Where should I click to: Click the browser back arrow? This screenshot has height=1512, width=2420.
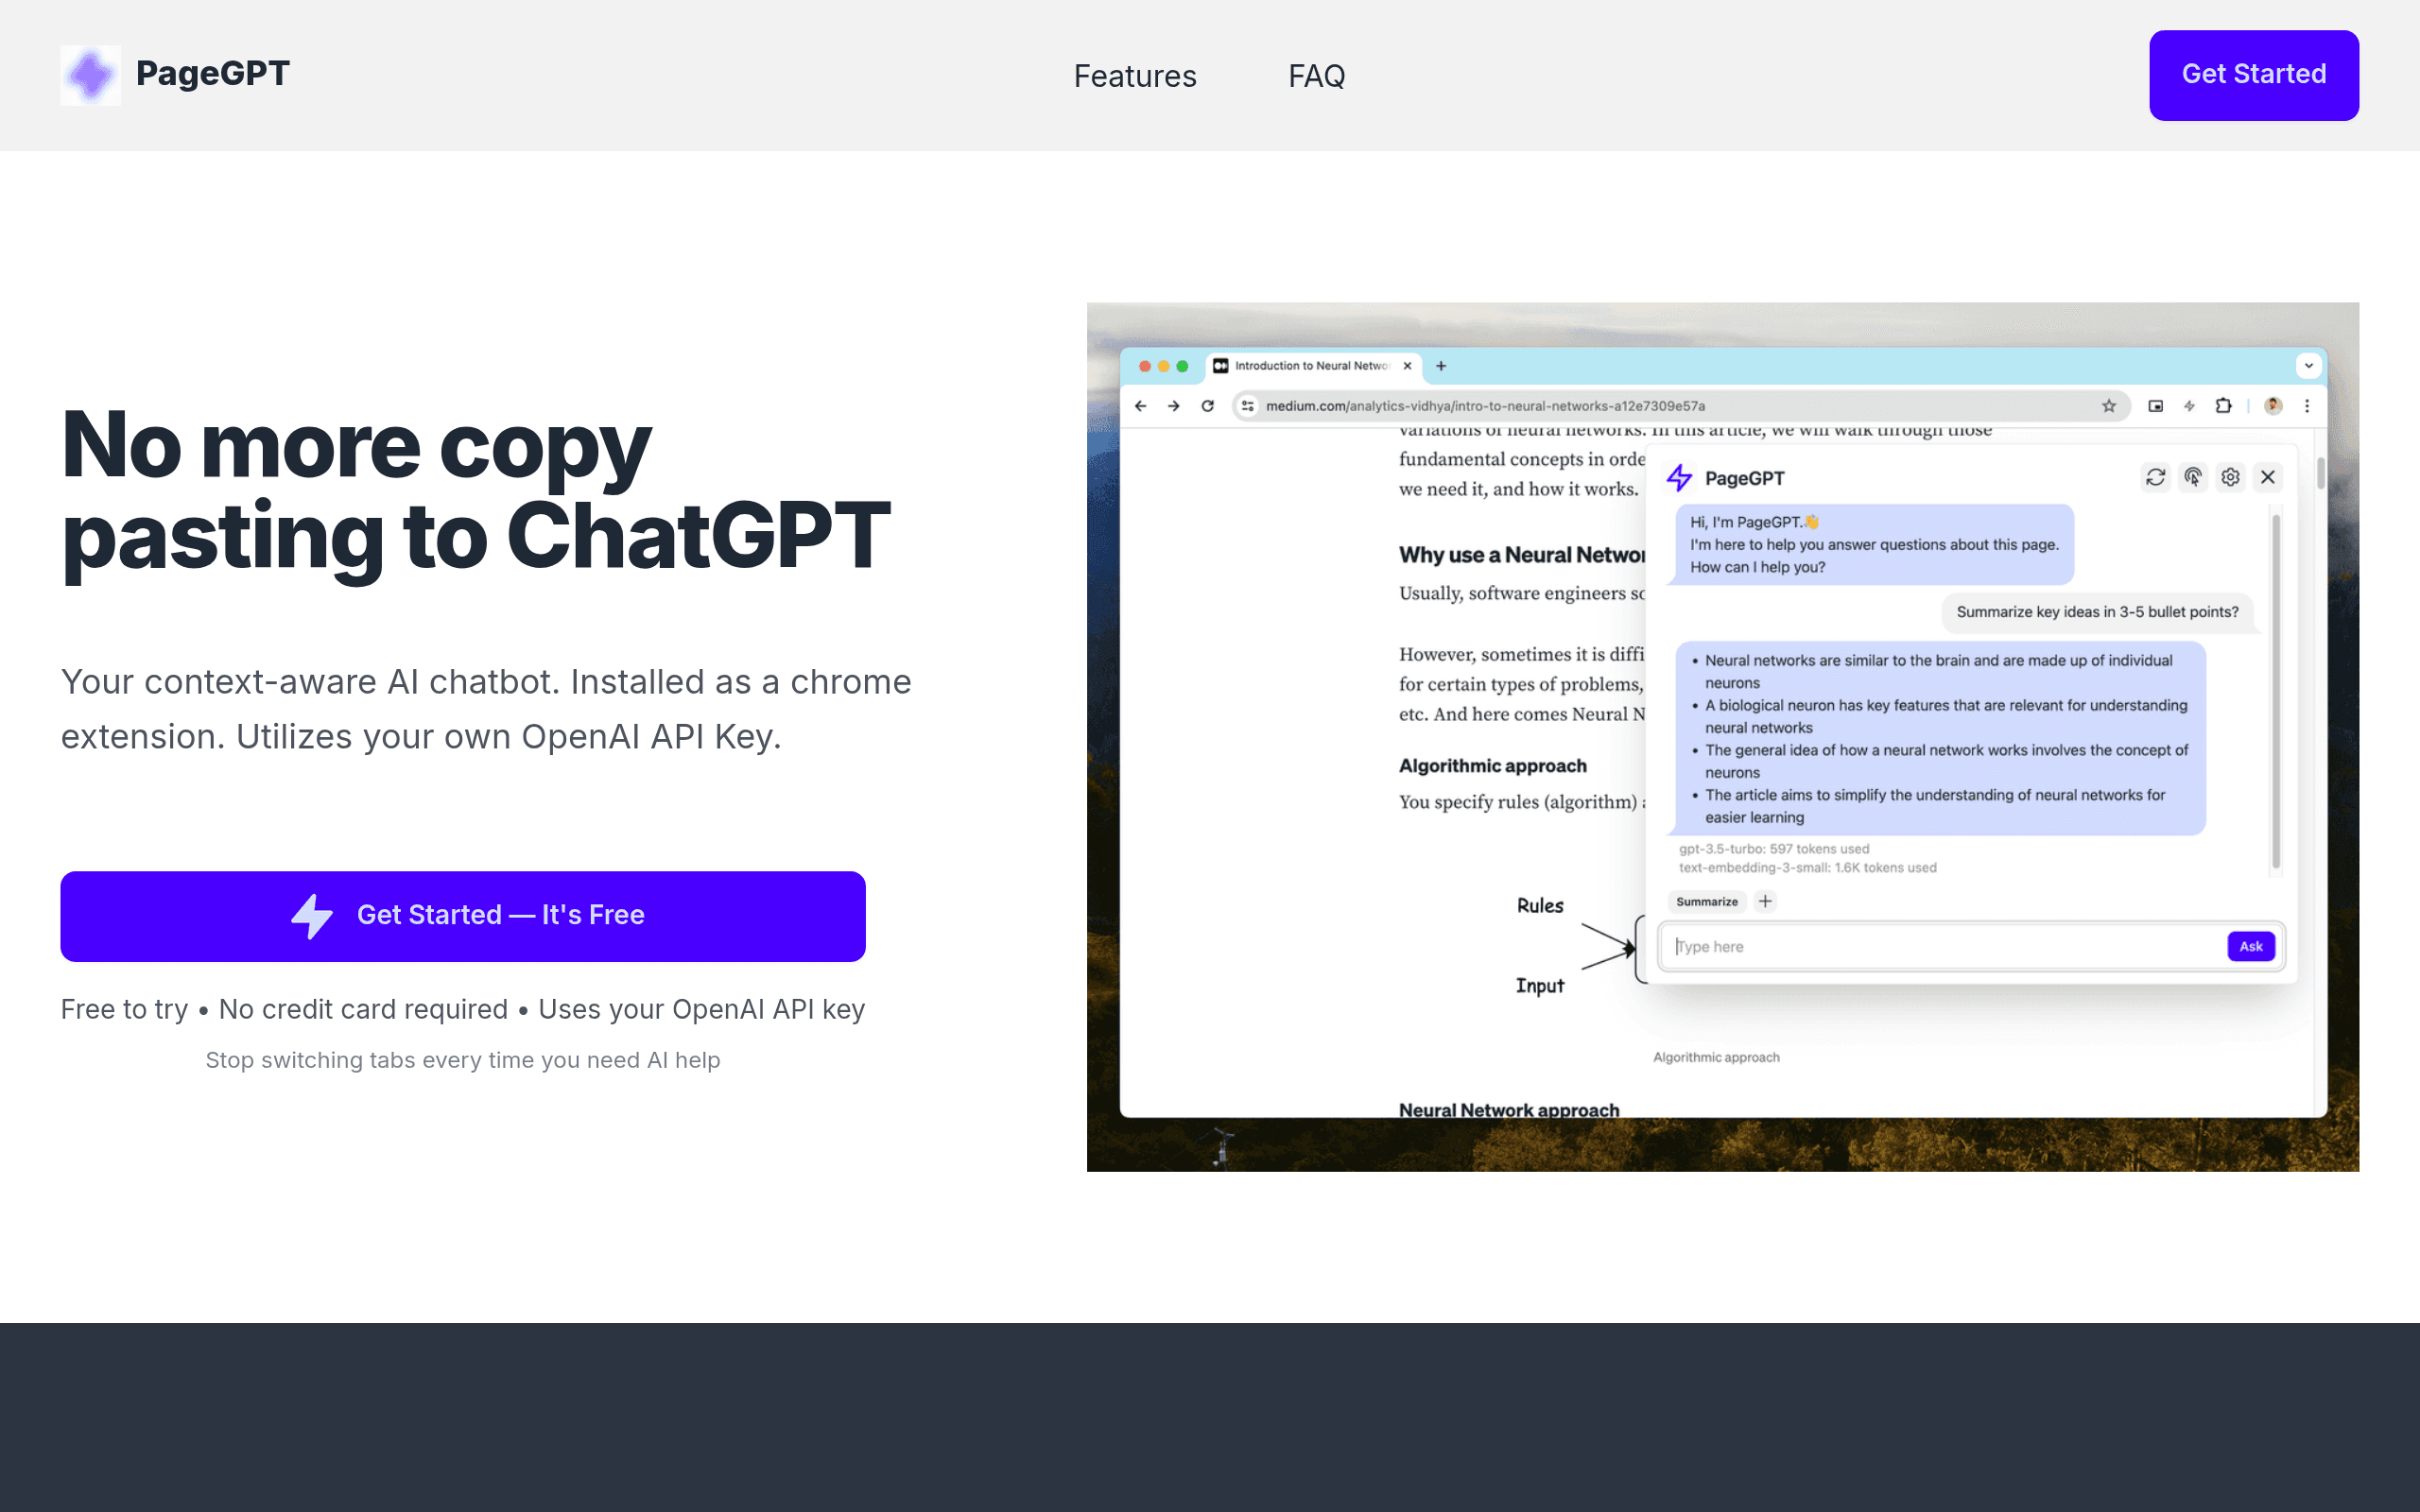coord(1141,406)
